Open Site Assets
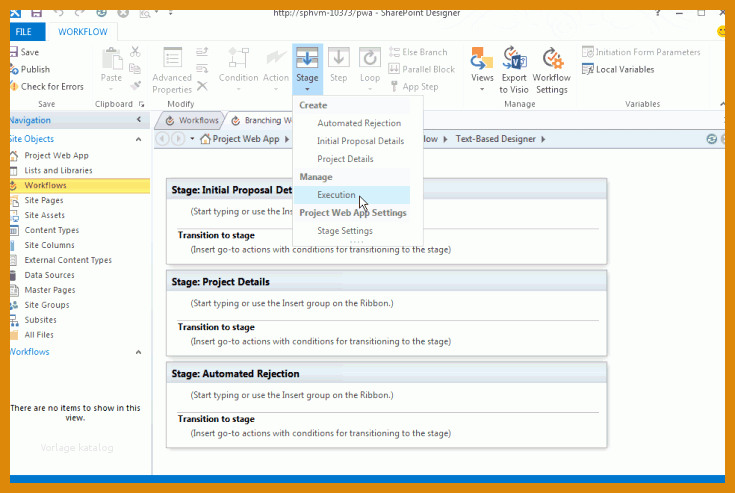735x493 pixels. pyautogui.click(x=45, y=216)
